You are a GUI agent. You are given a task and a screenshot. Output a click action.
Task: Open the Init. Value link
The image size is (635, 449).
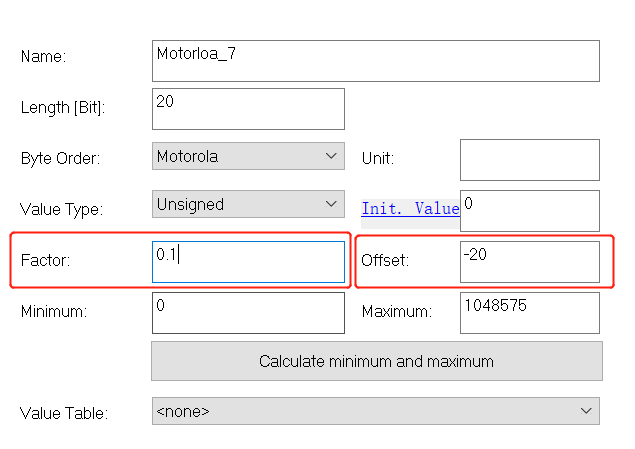tap(410, 209)
